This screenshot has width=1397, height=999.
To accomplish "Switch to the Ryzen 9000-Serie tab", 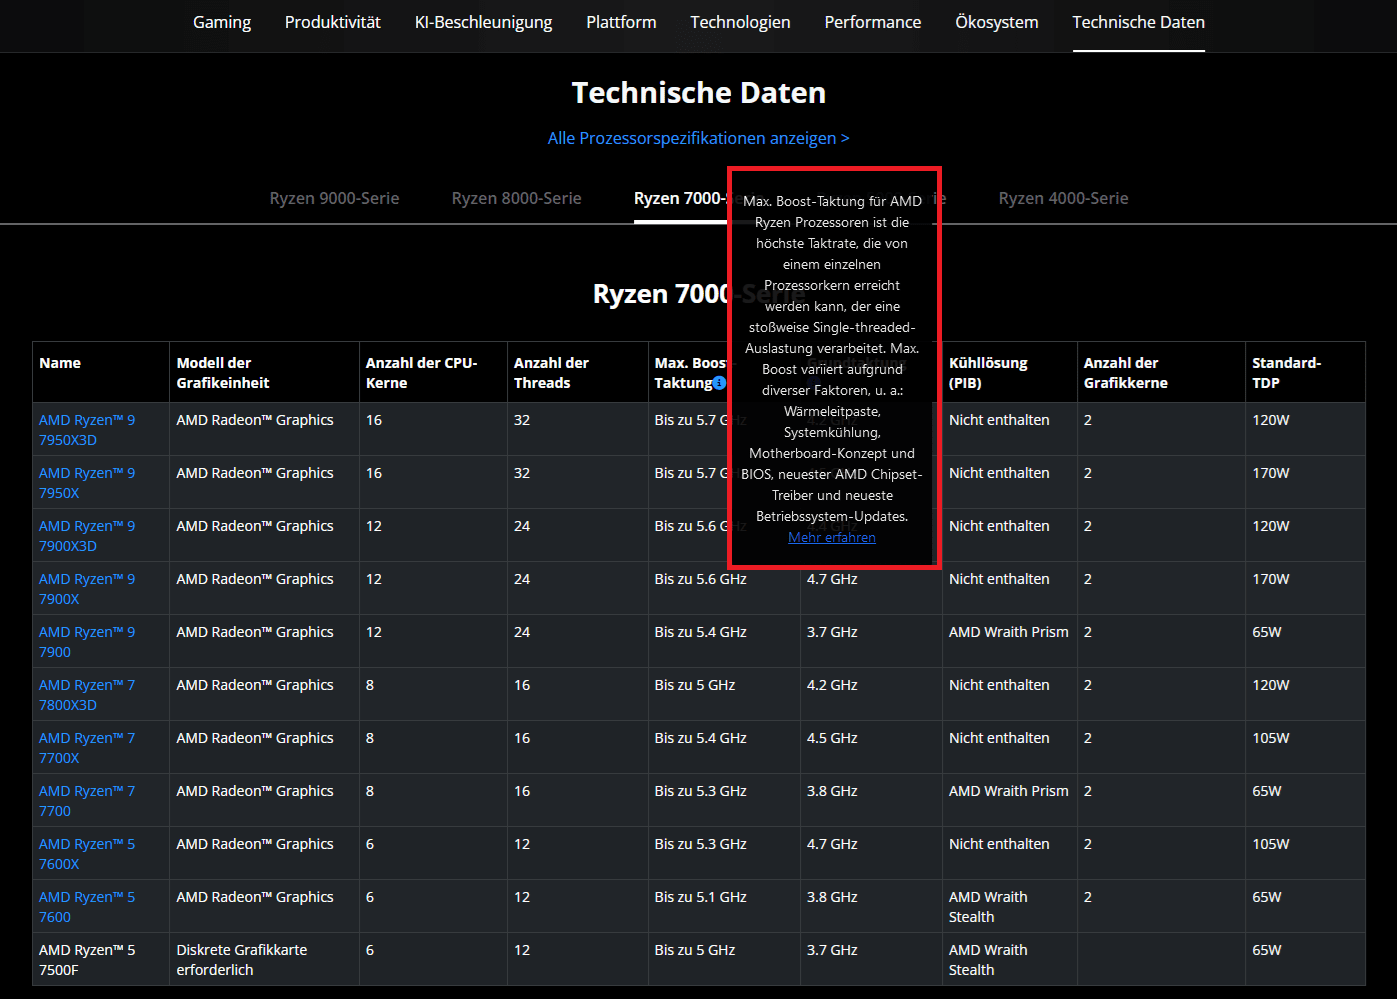I will (x=334, y=198).
